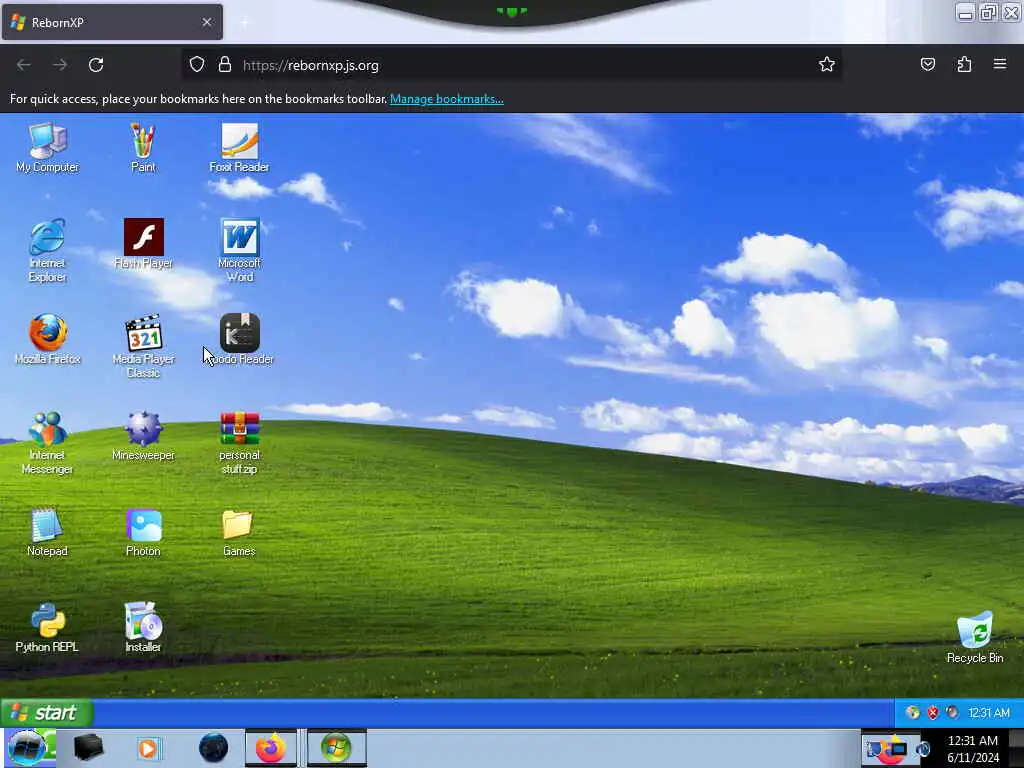This screenshot has width=1024, height=768.
Task: Click the XP Start button
Action: 47,712
